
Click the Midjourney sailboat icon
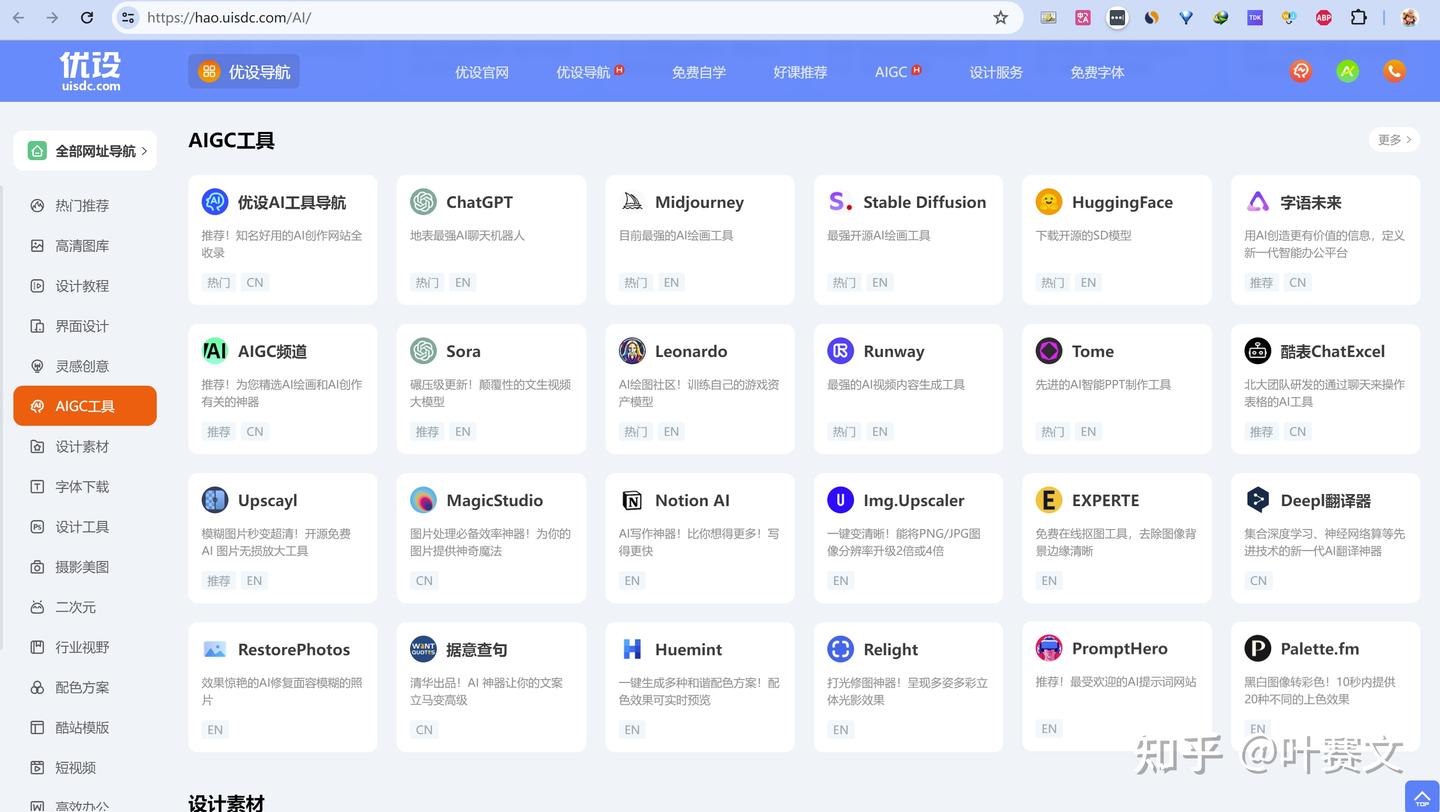pyautogui.click(x=632, y=202)
